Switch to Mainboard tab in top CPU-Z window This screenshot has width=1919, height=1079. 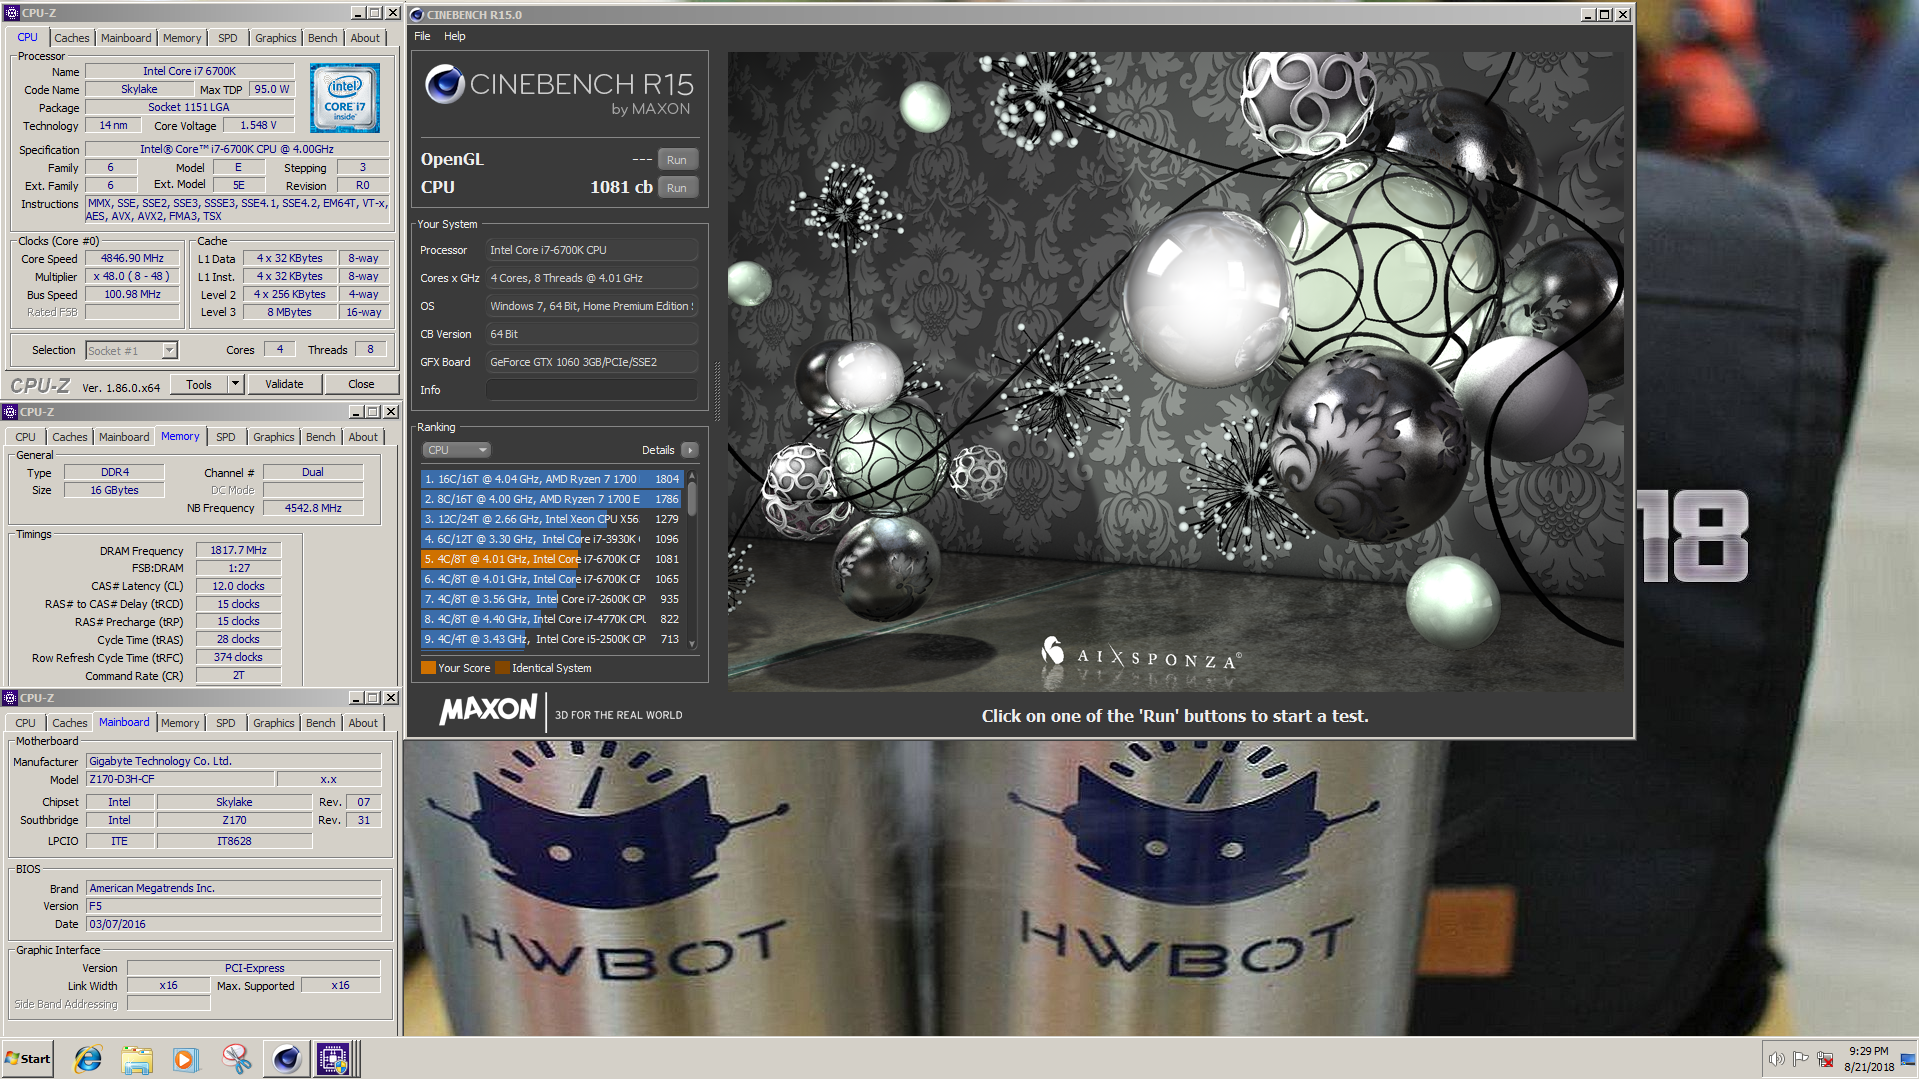[x=126, y=38]
